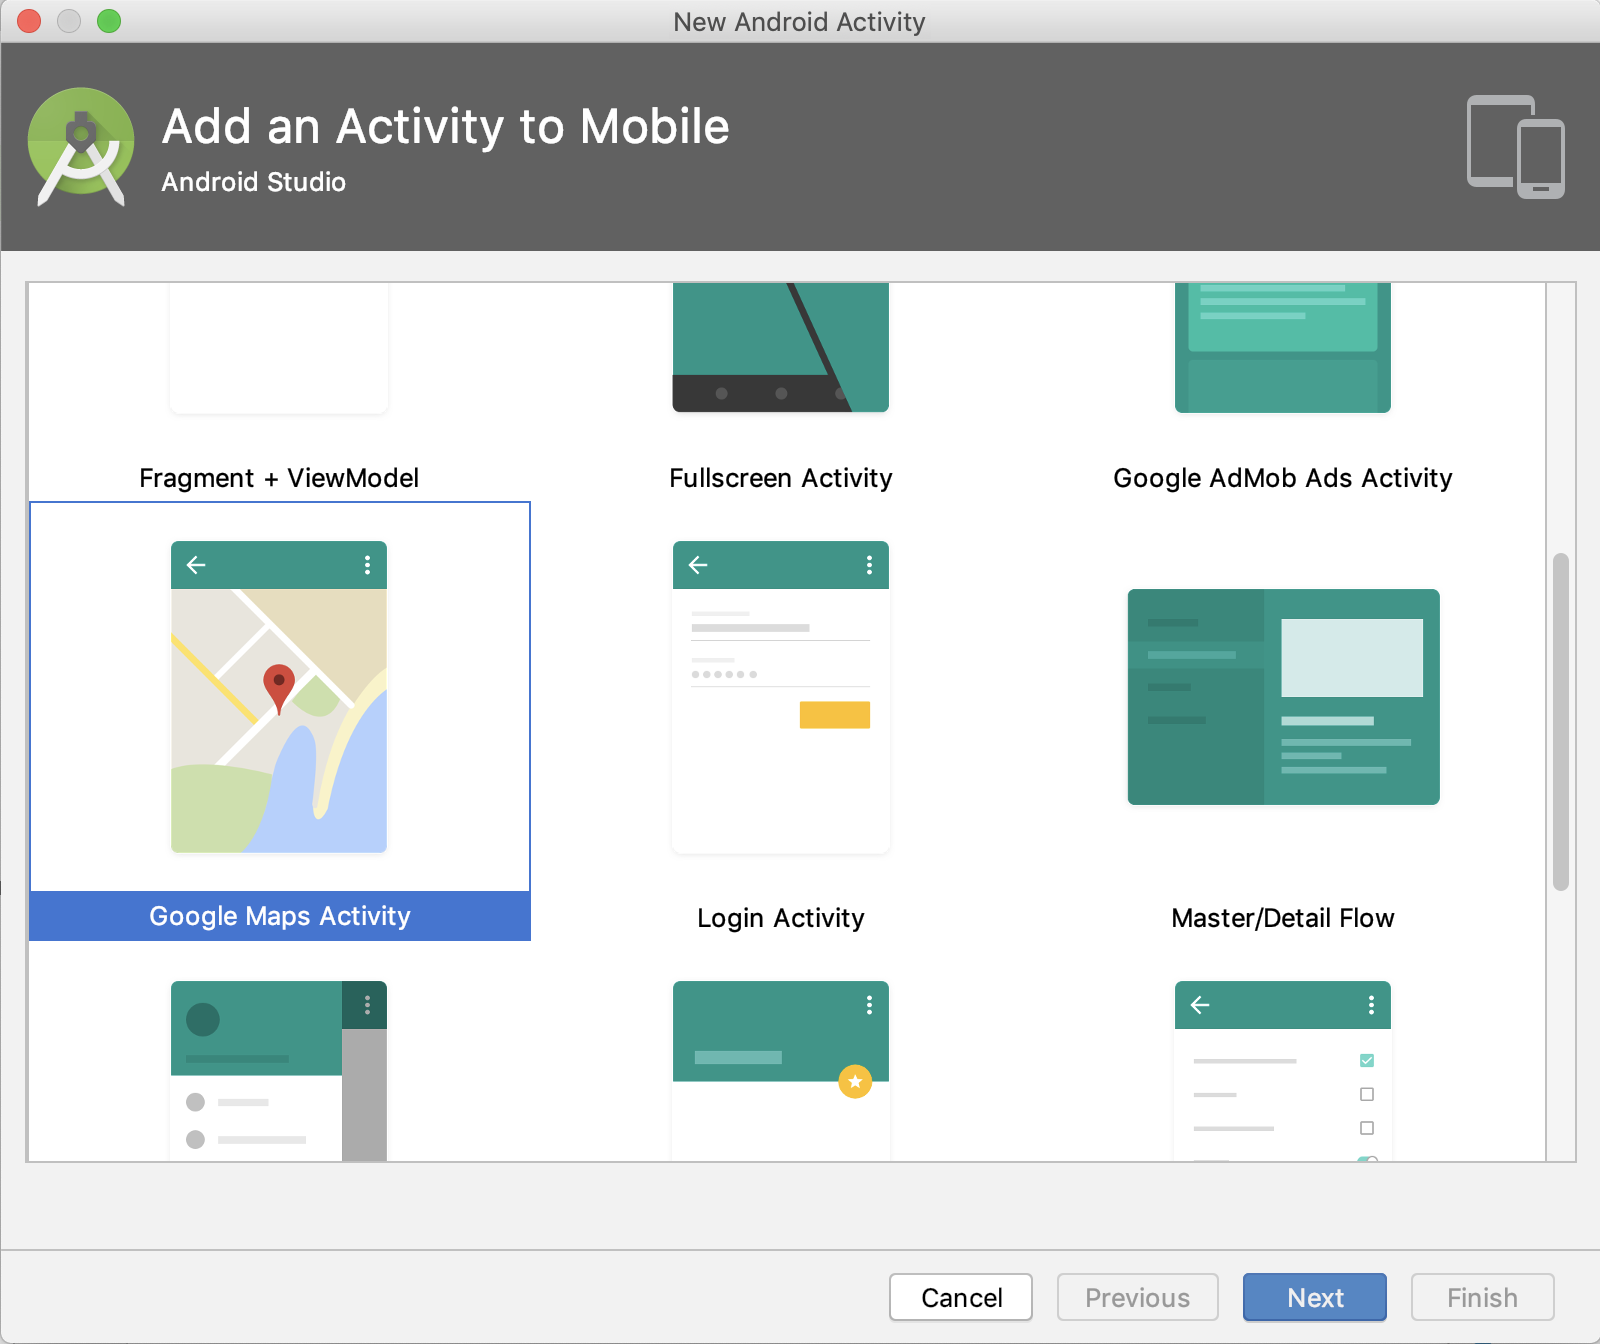This screenshot has height=1344, width=1600.
Task: Click the red map pin in Maps preview
Action: (x=279, y=688)
